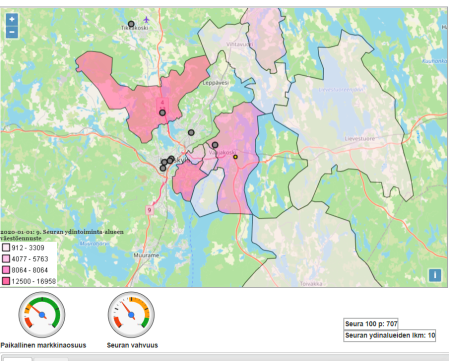449x361 pixels.
Task: Select the 912 - 3309 legend swatch
Action: click(6, 248)
